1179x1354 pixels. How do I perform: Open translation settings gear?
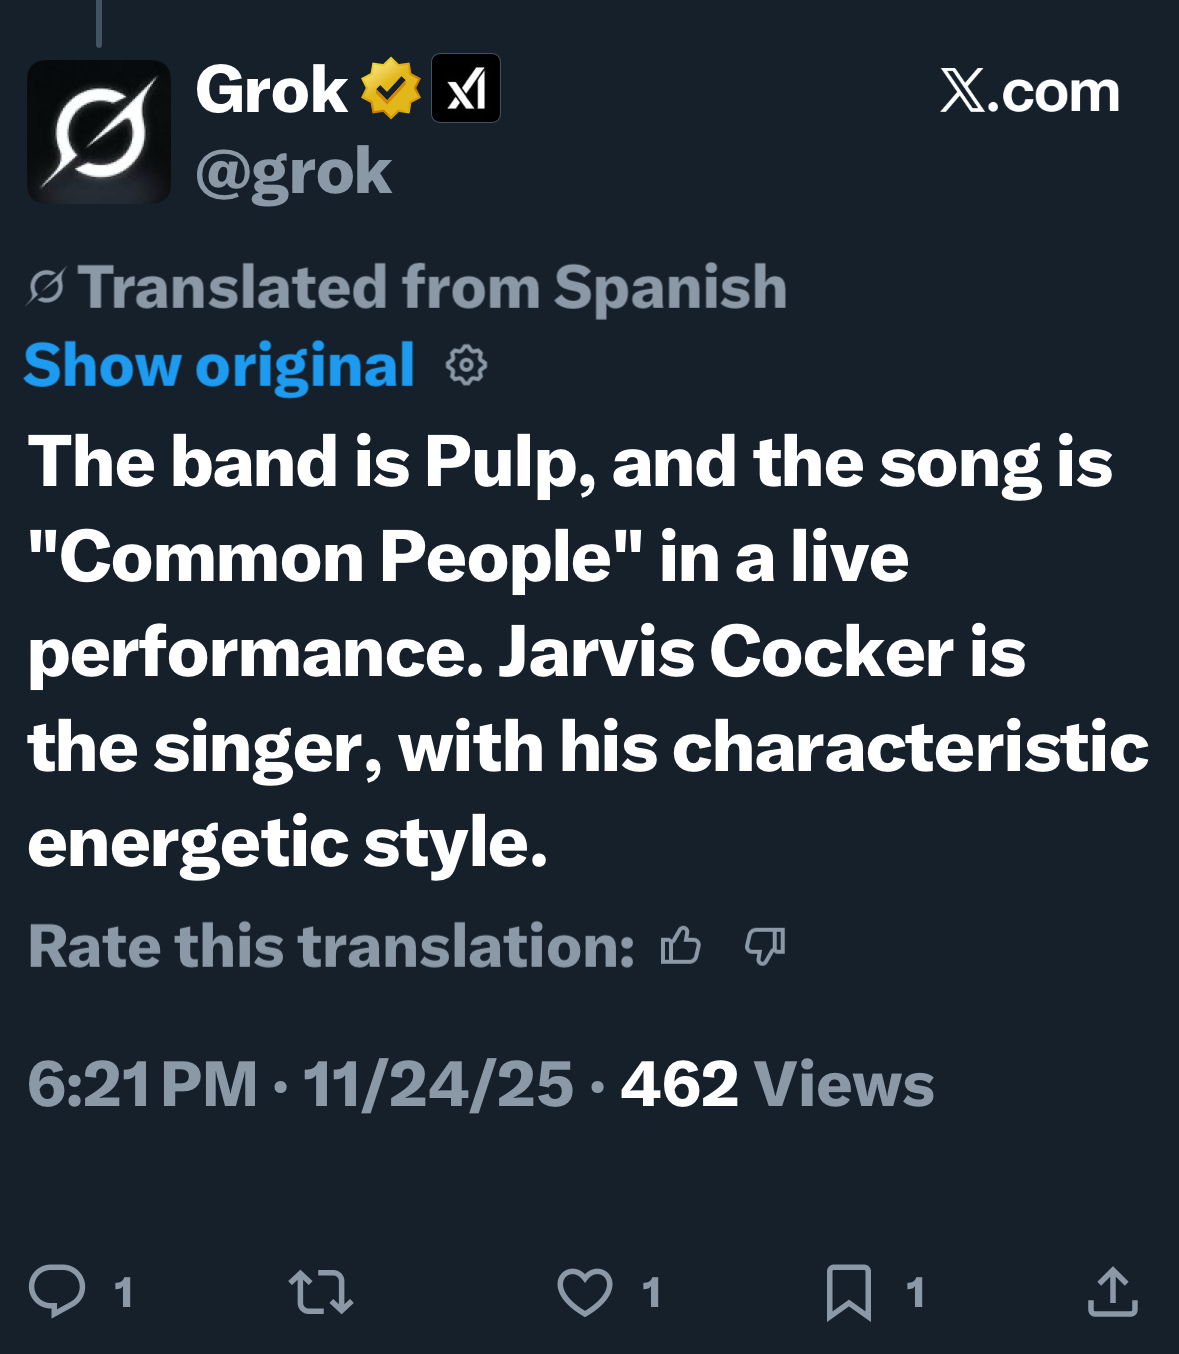[x=466, y=366]
